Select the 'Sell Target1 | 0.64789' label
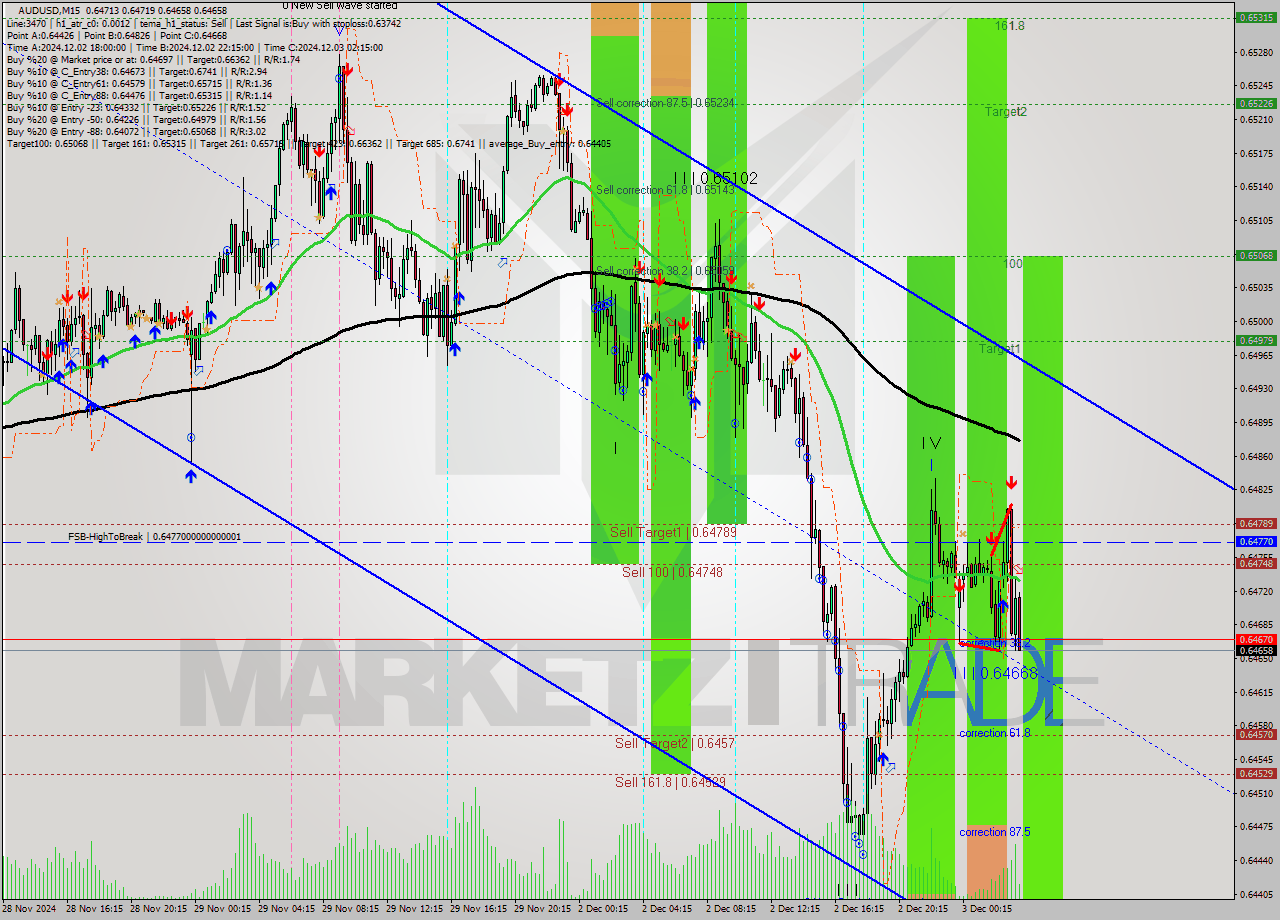The width and height of the screenshot is (1280, 920). (x=673, y=532)
